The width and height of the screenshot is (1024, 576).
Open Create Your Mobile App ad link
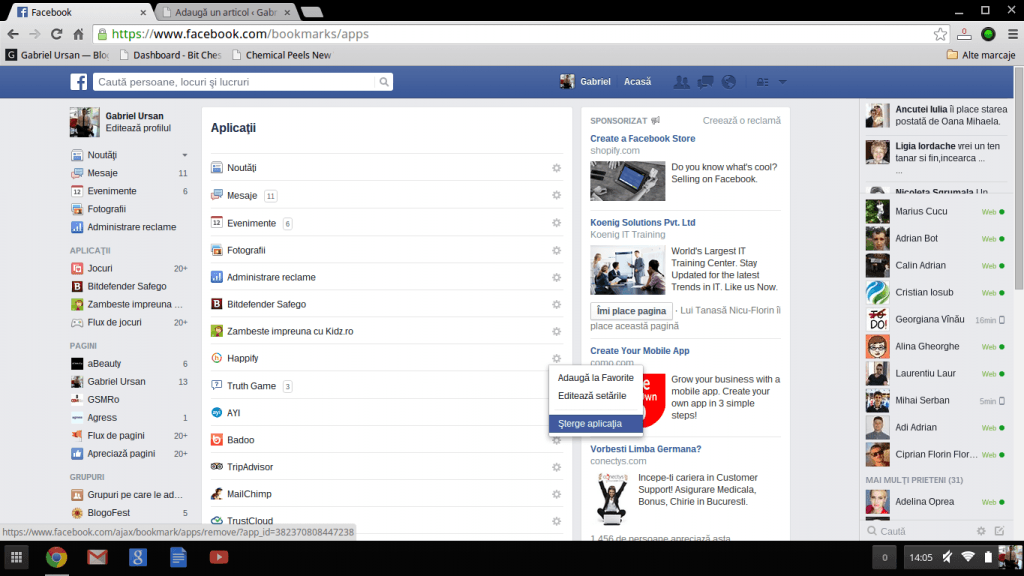(x=639, y=351)
